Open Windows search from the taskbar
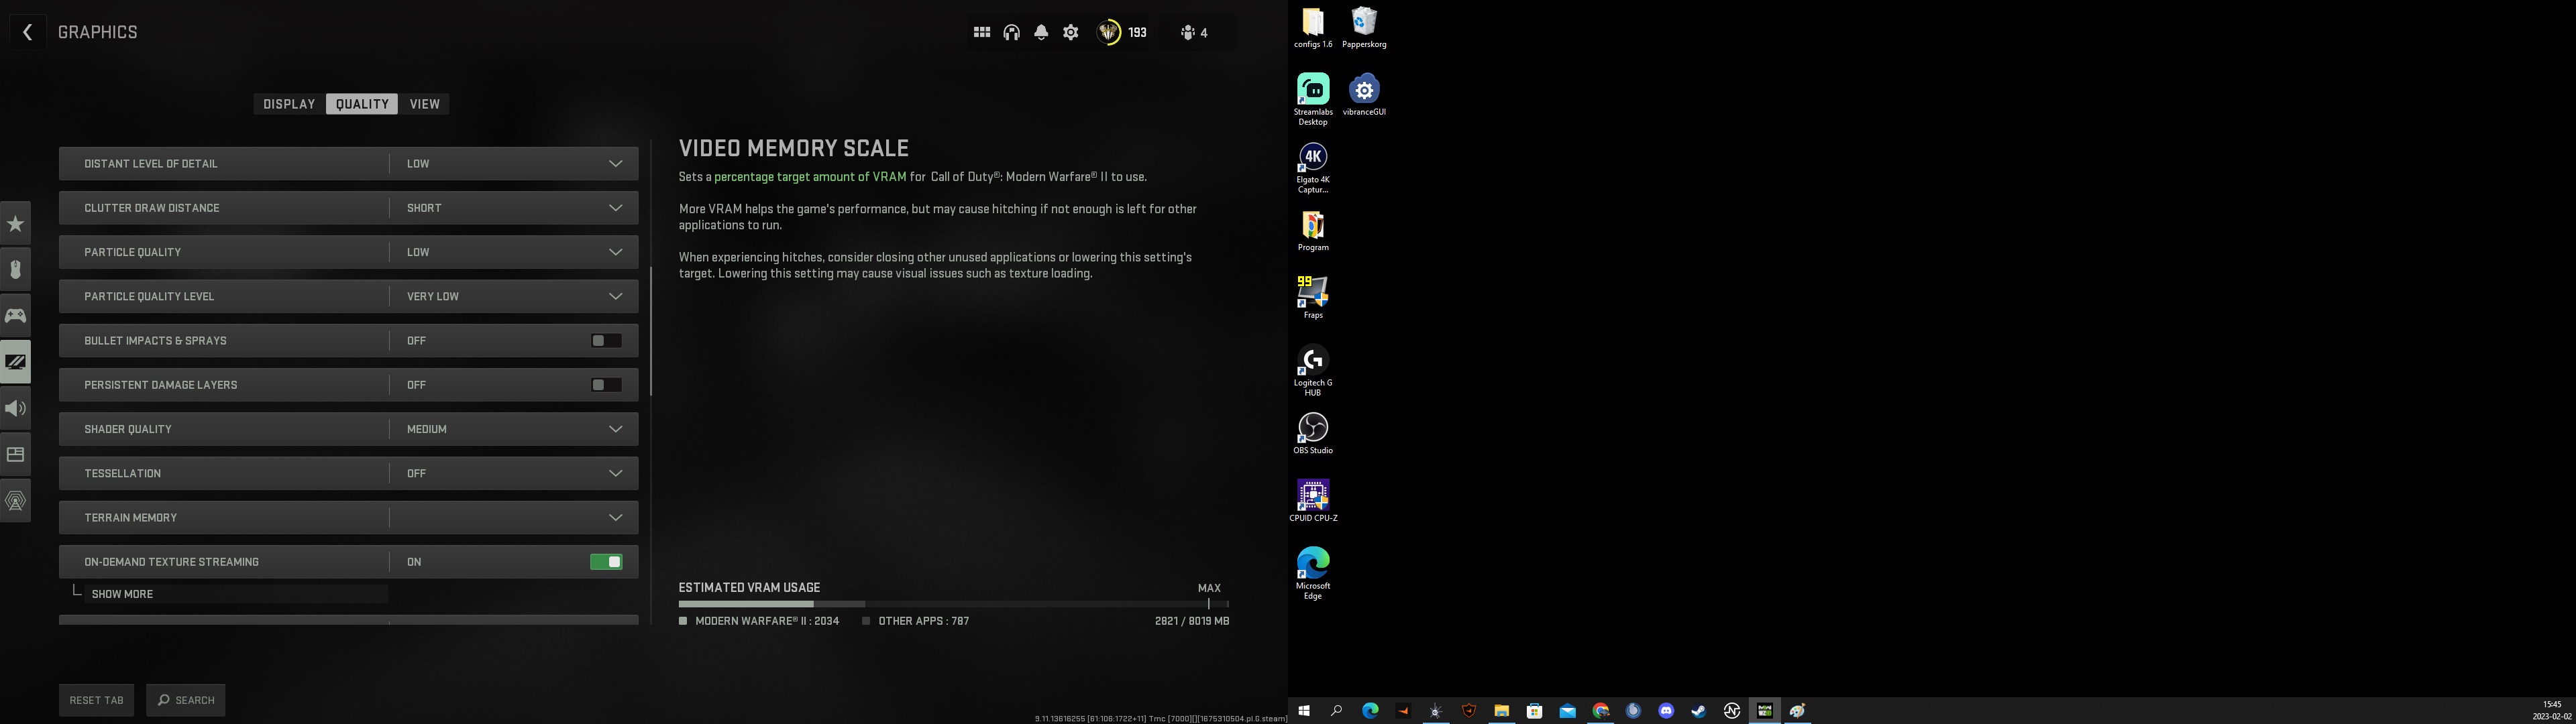The image size is (2576, 724). [x=1337, y=711]
